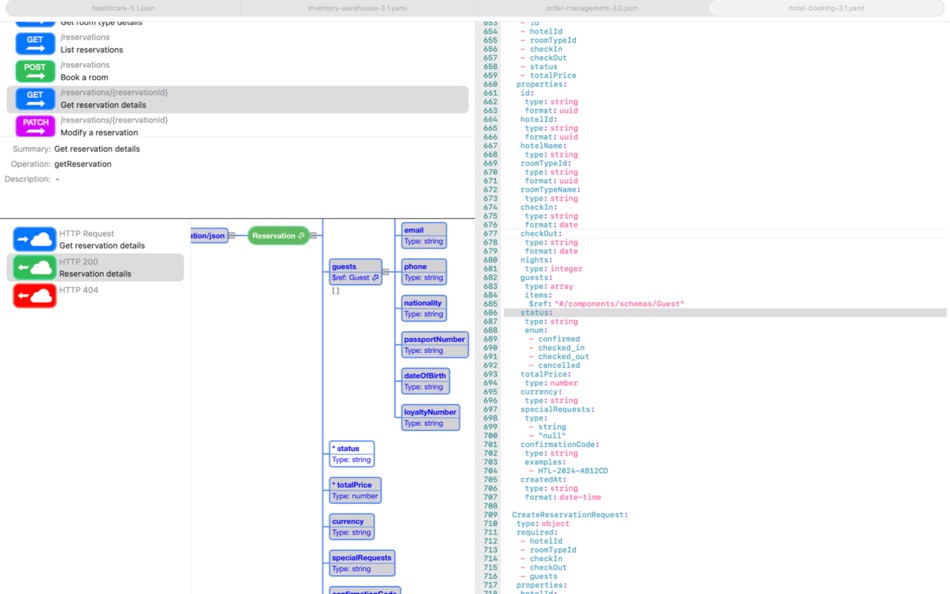The height and width of the screenshot is (594, 950).
Task: Open the inventory-warehouse-3.1.yaml tab
Action: click(355, 8)
